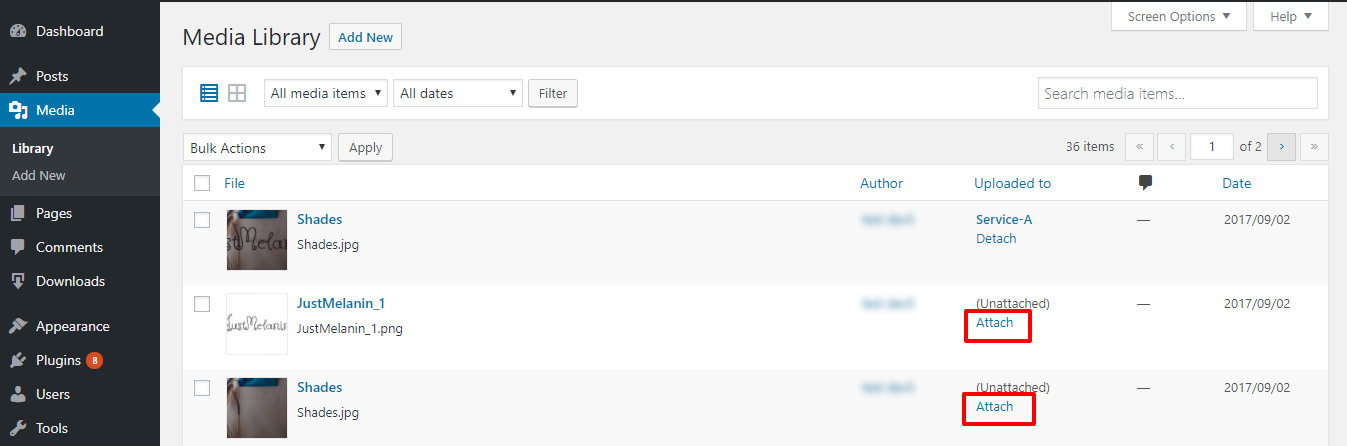Switch to grid view icon
This screenshot has width=1347, height=446.
pos(237,93)
